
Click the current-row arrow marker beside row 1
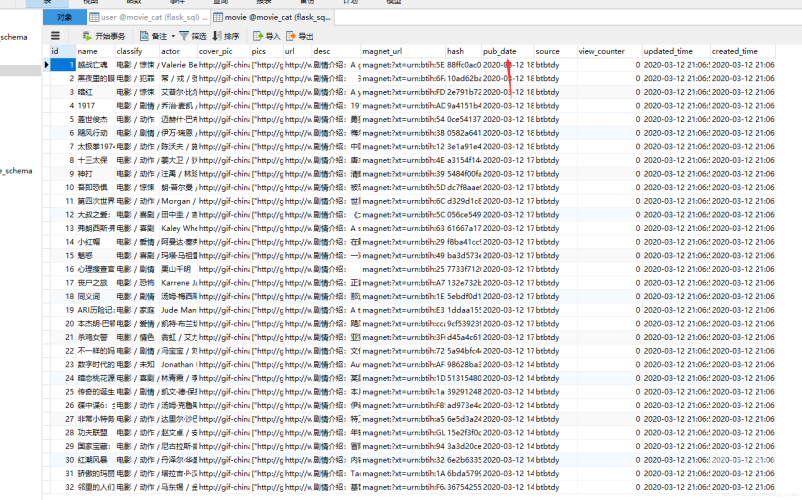click(46, 65)
